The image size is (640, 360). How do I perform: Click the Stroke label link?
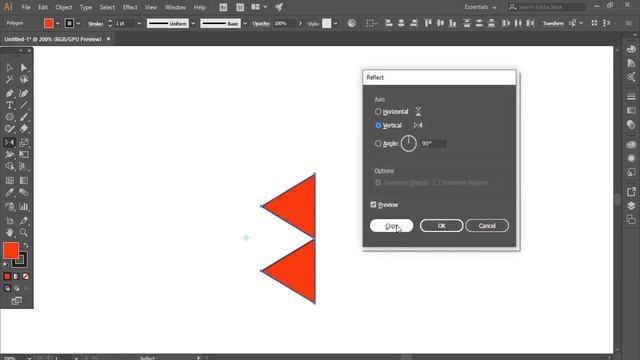coord(96,24)
